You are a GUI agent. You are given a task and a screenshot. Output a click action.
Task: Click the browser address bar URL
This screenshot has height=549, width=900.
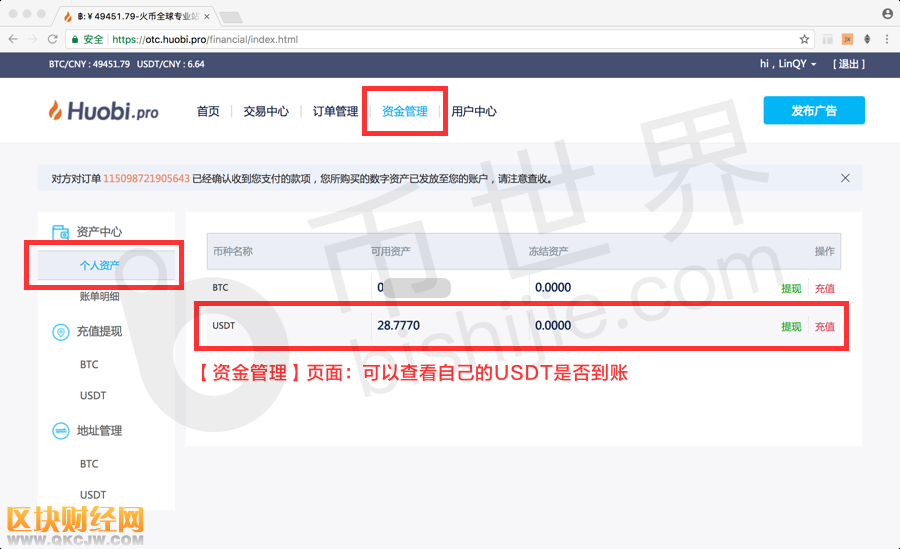tap(205, 39)
